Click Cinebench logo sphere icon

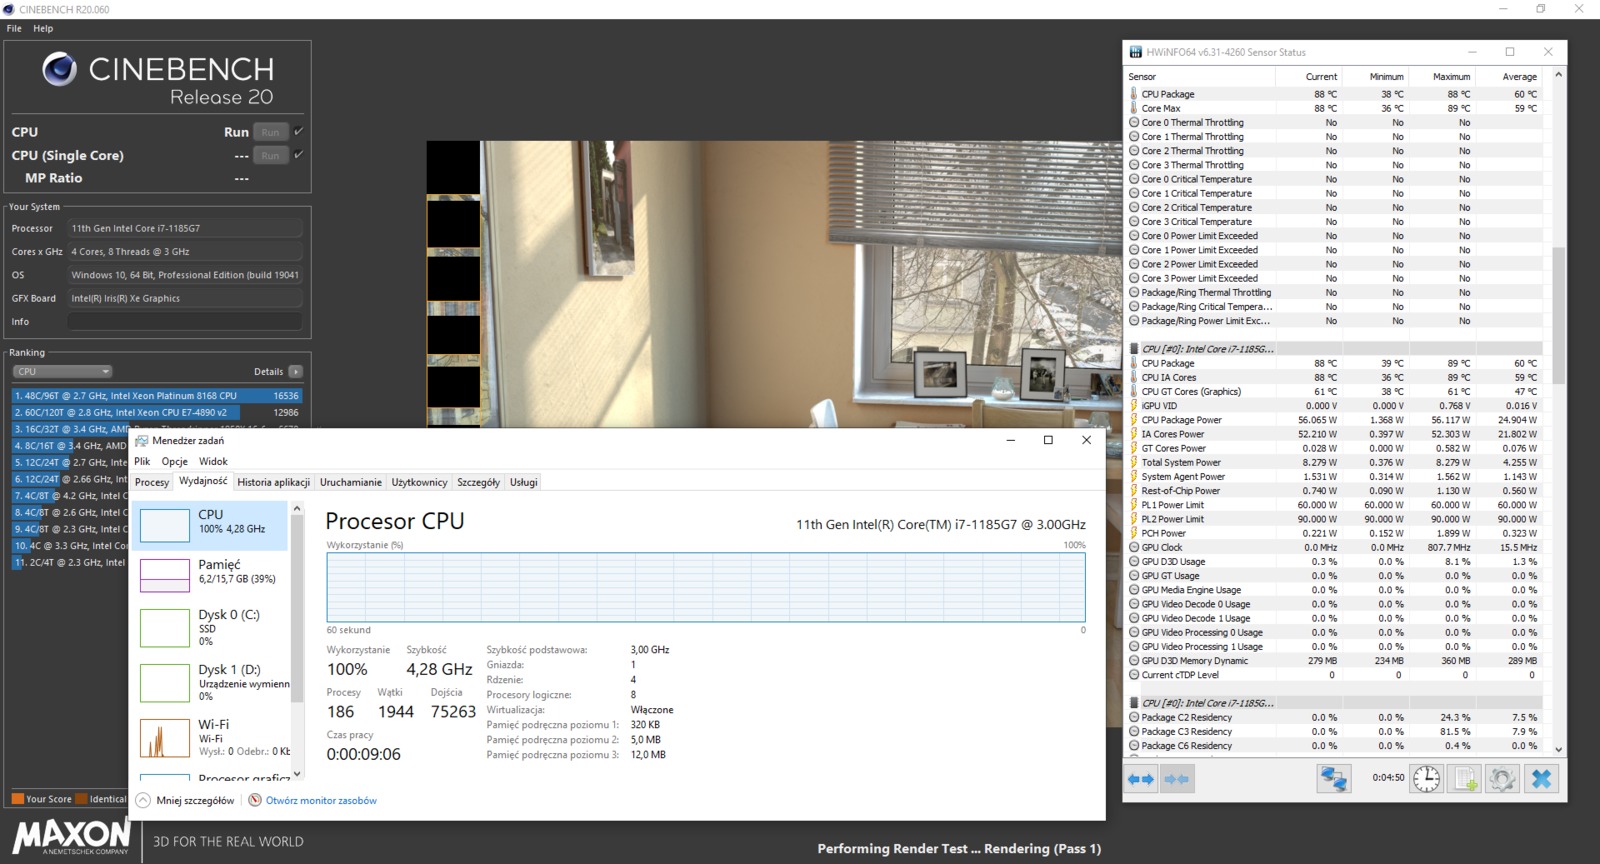(60, 69)
